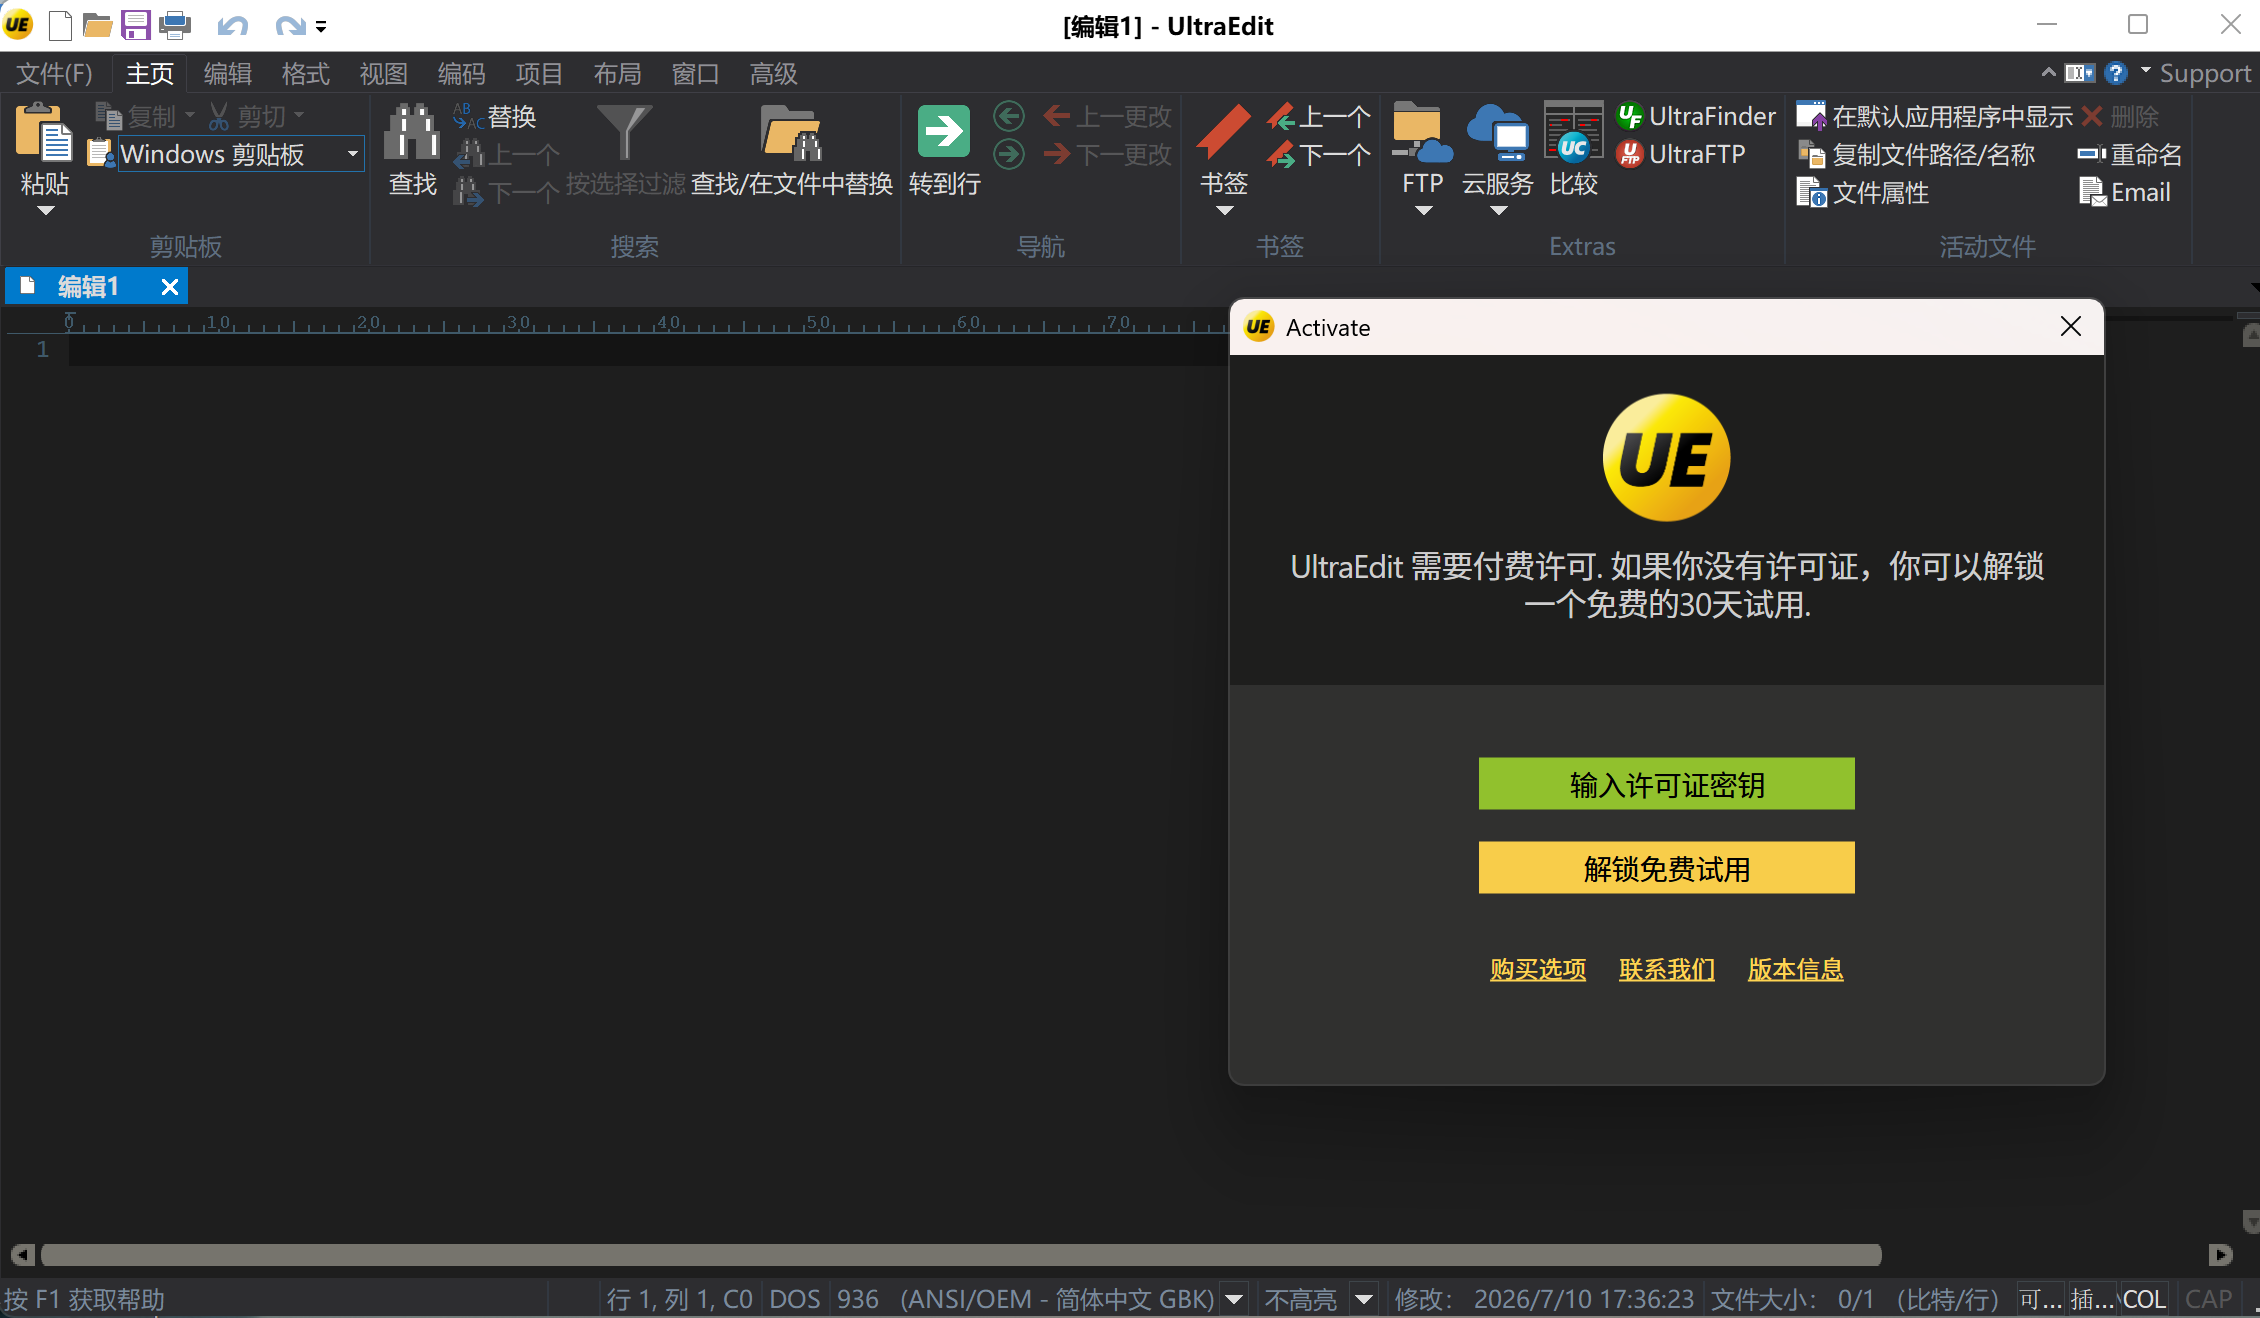Open a file with the folder icon
This screenshot has height=1318, width=2260.
click(x=97, y=25)
